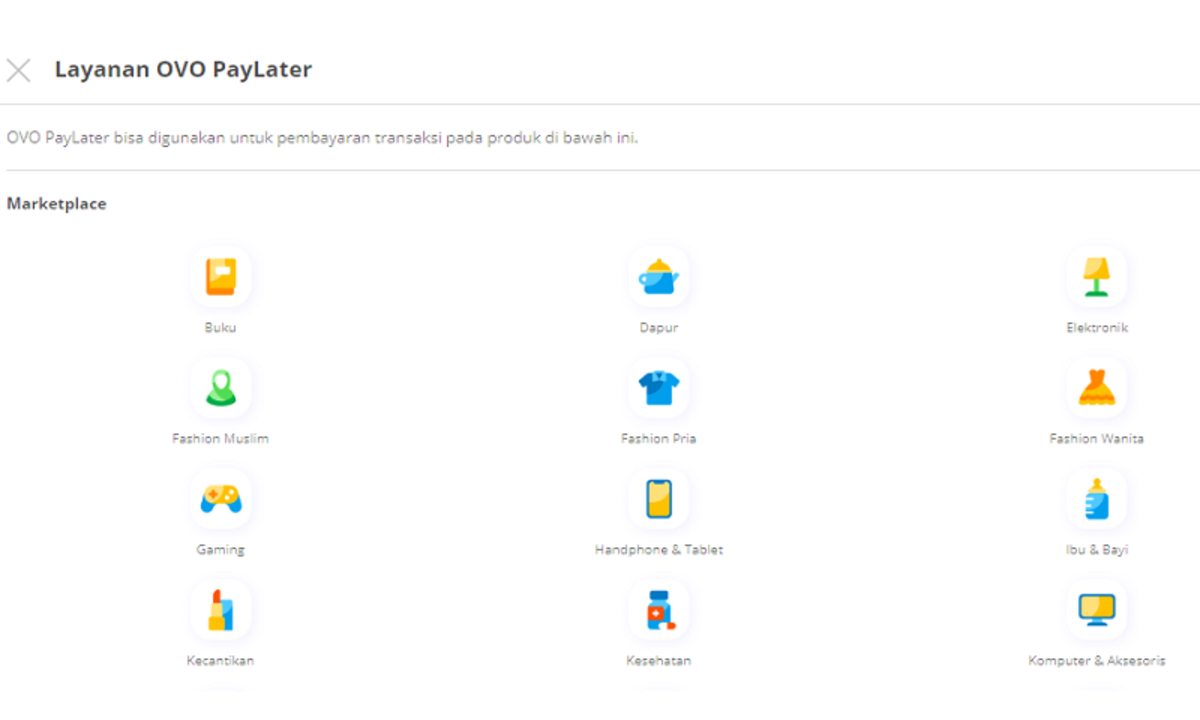Choose the Ibu & Bayi bottle icon
The image size is (1200, 720).
1096,499
